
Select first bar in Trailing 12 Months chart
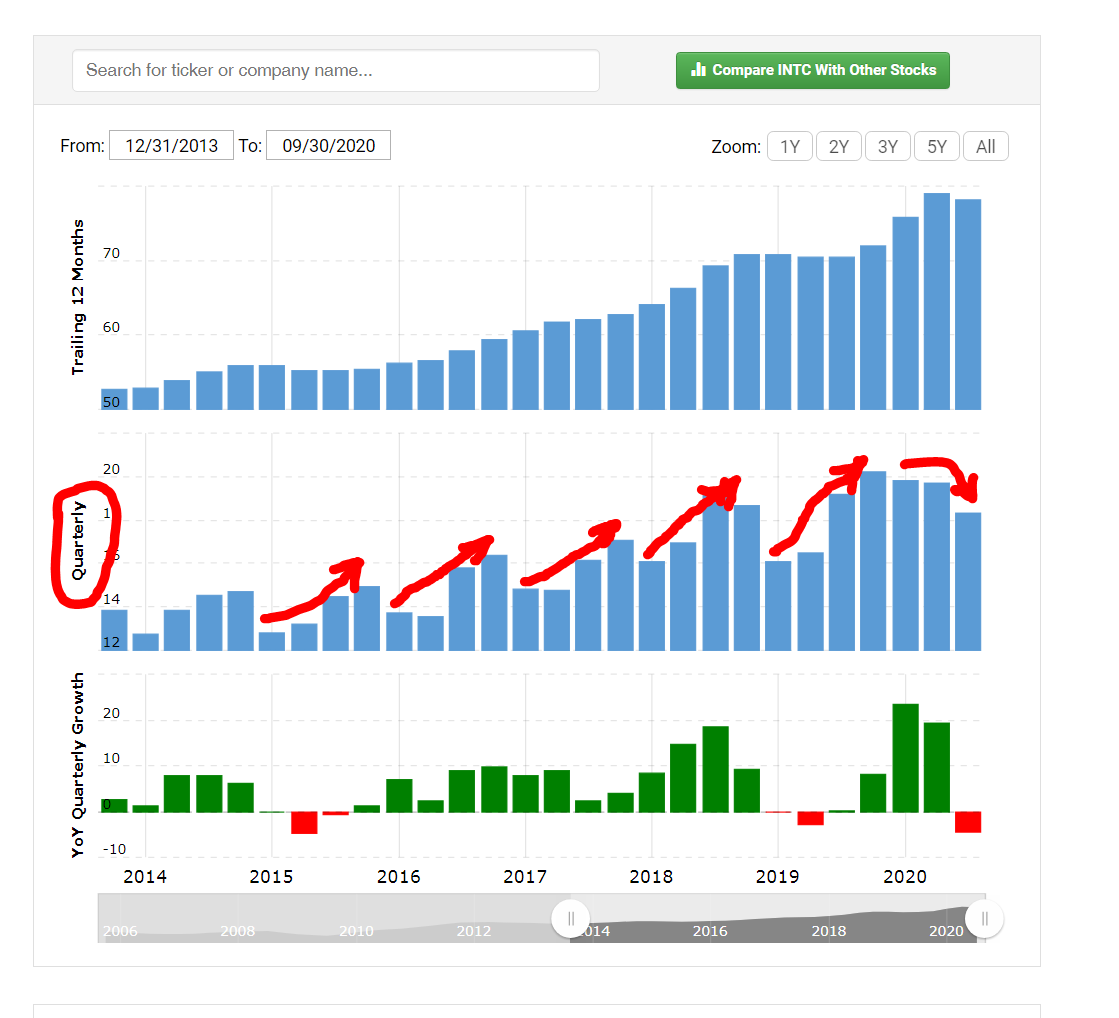tap(114, 399)
